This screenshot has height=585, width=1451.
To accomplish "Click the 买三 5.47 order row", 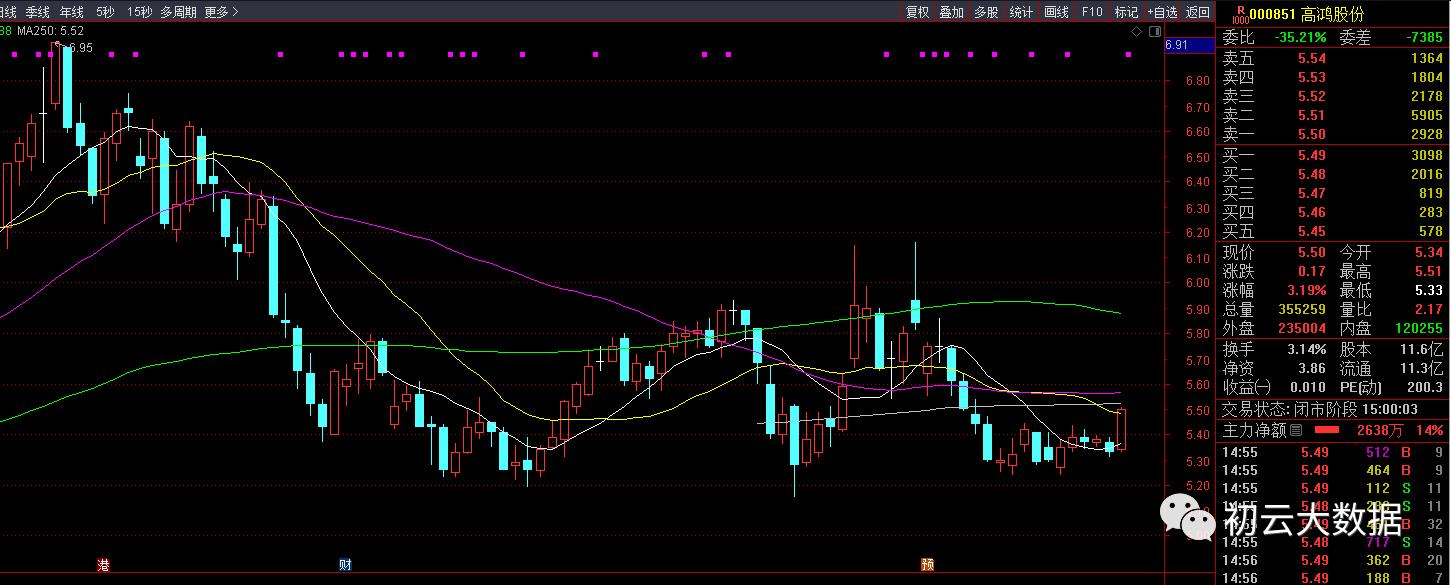I will (1333, 194).
